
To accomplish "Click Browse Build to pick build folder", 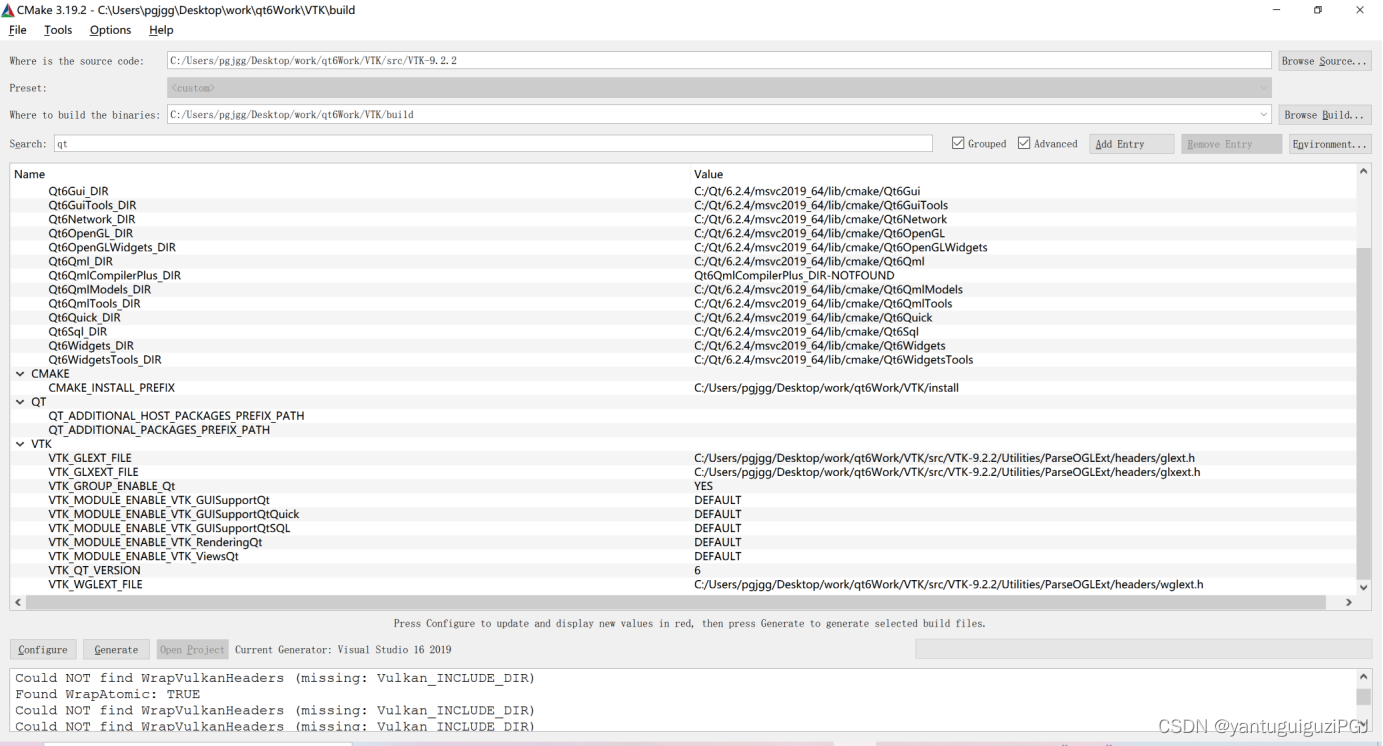I will (x=1325, y=114).
